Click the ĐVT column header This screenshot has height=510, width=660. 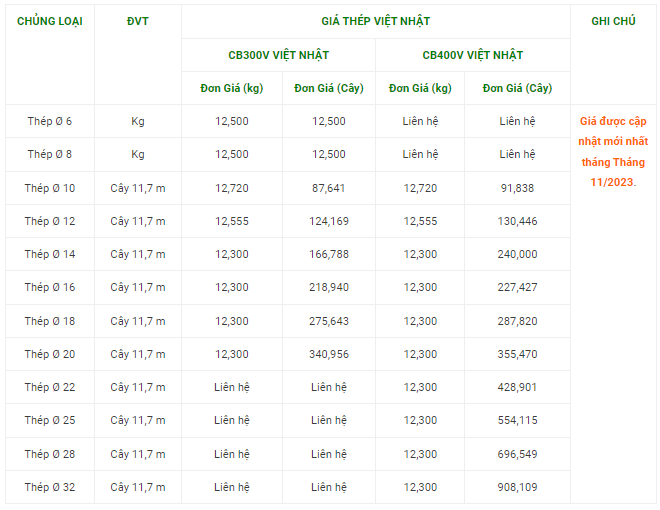[x=138, y=21]
